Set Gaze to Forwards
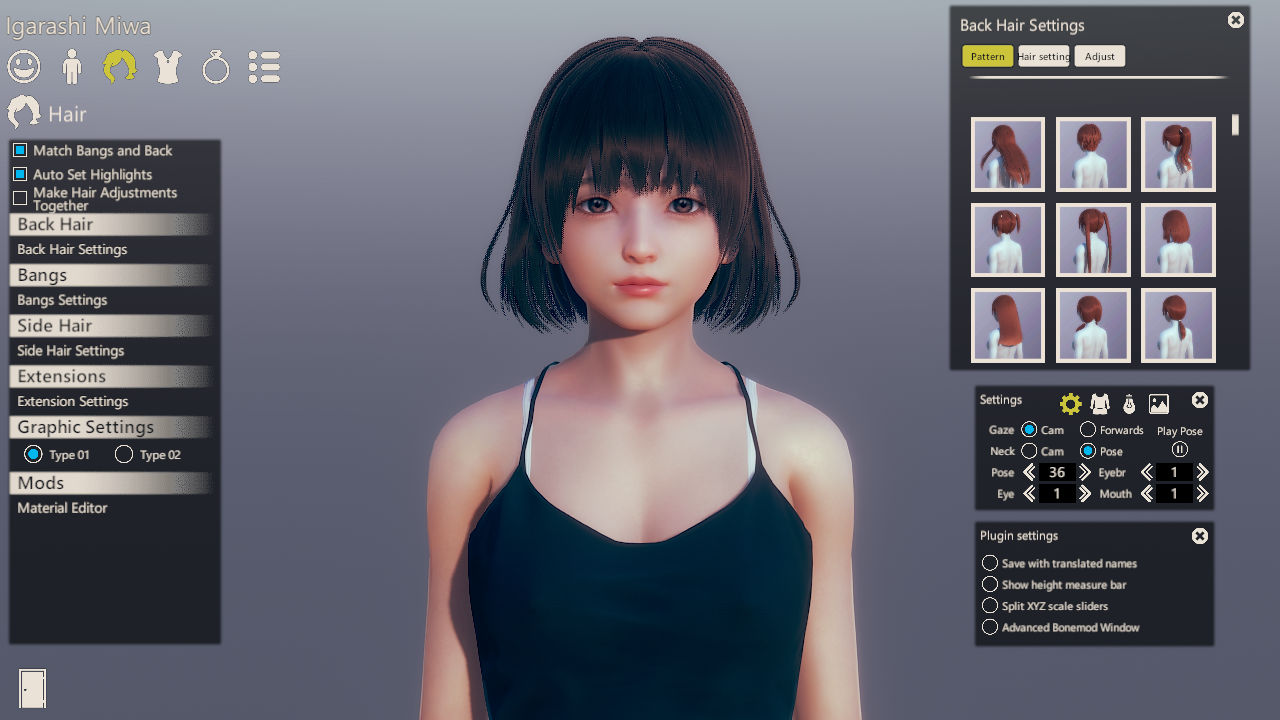The image size is (1280, 720). pyautogui.click(x=1088, y=430)
